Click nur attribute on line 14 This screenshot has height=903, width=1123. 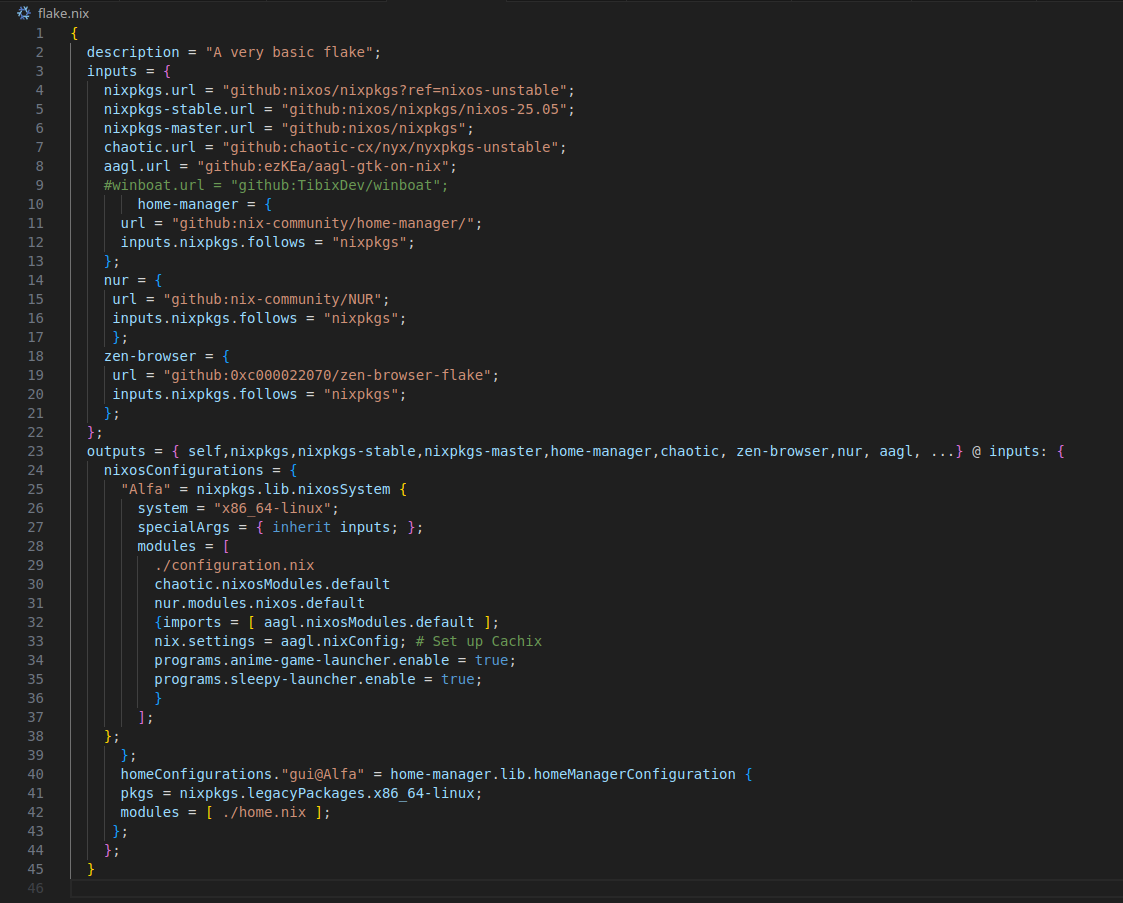point(116,280)
